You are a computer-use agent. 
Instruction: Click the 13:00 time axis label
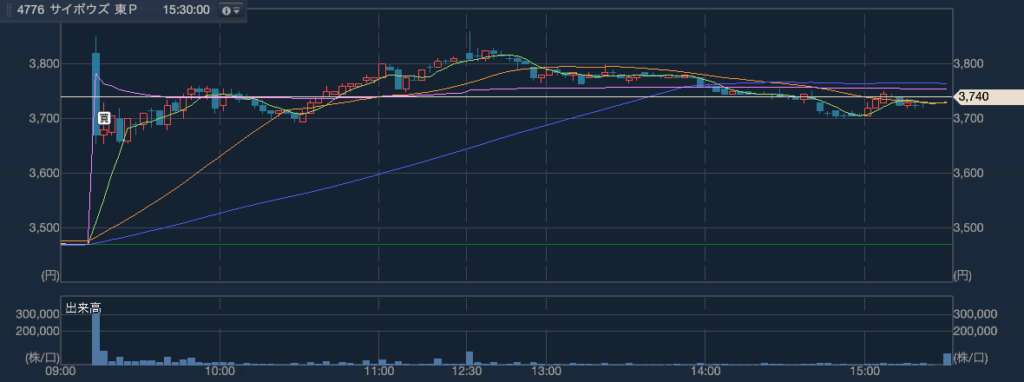coord(547,372)
